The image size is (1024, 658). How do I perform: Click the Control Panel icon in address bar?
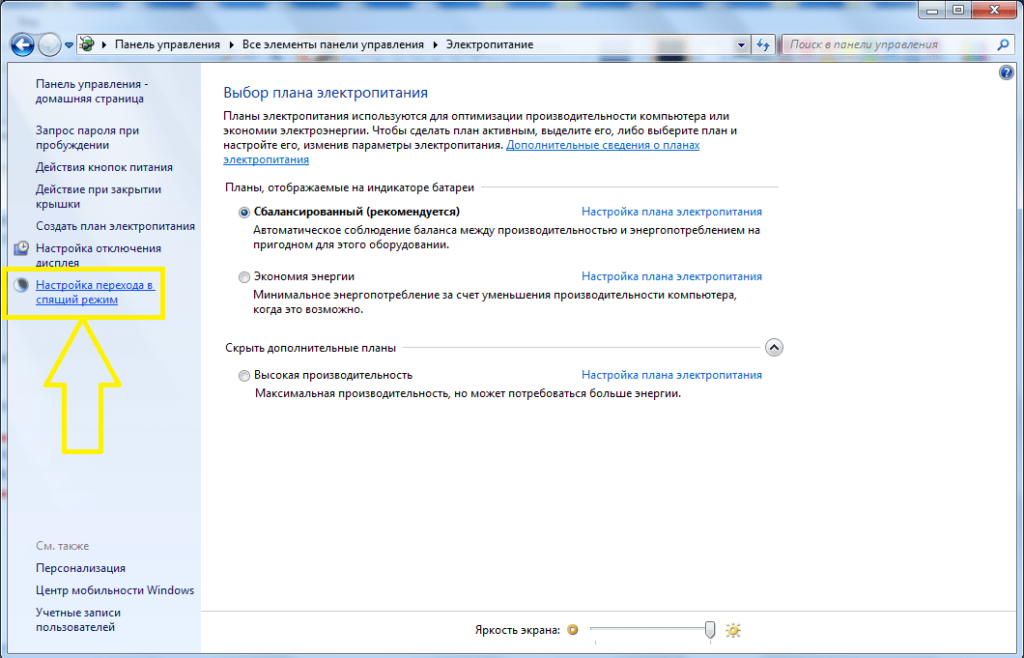(x=86, y=44)
